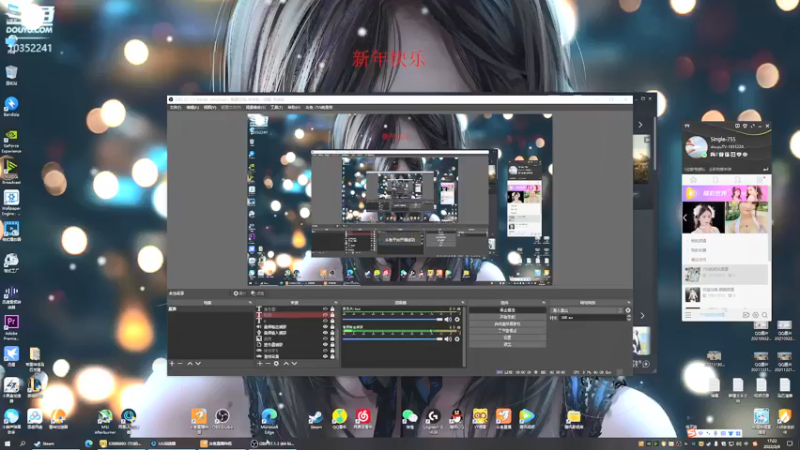Hide the audio input capture source (microphone icon row)
This screenshot has height=450, width=800.
(325, 333)
